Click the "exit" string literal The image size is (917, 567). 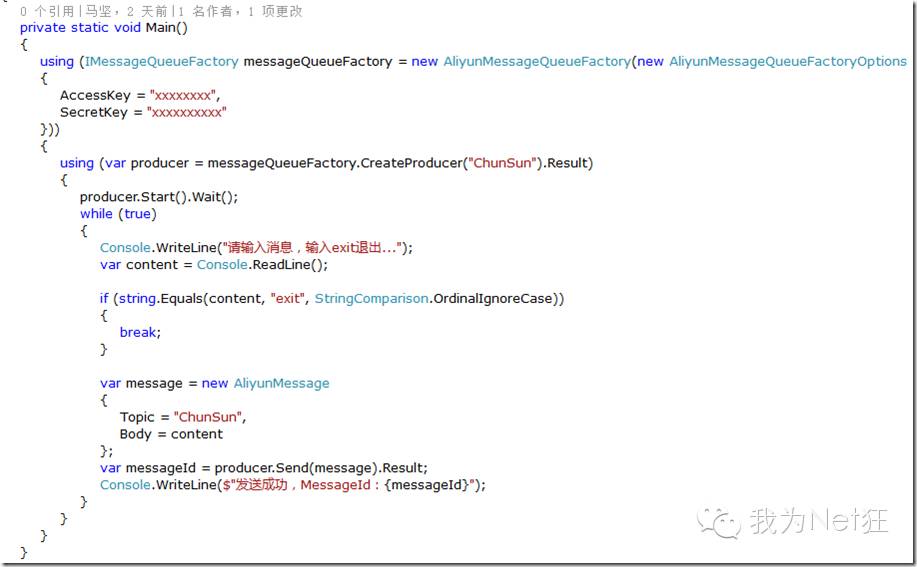(x=287, y=299)
